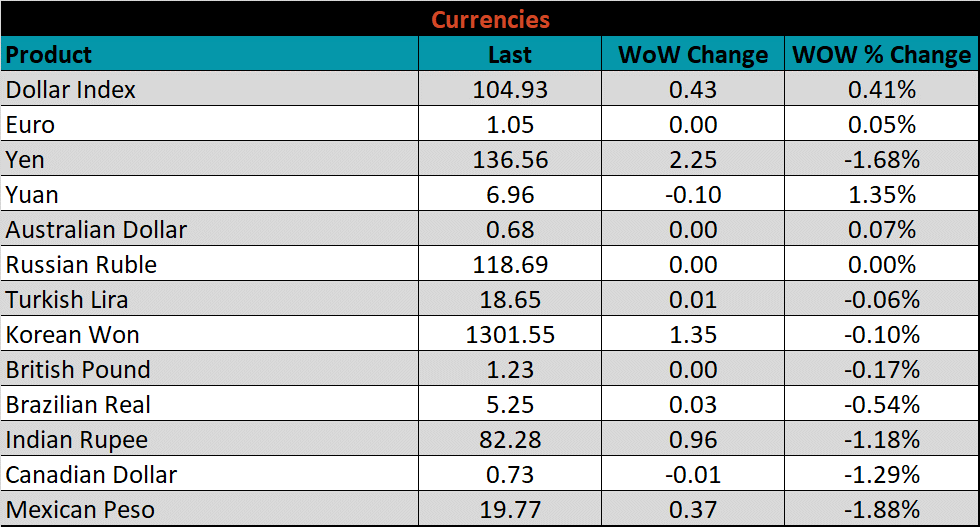Click the Canadian Dollar WoW change -0.01
Screen dimensions: 980x527
[693, 475]
